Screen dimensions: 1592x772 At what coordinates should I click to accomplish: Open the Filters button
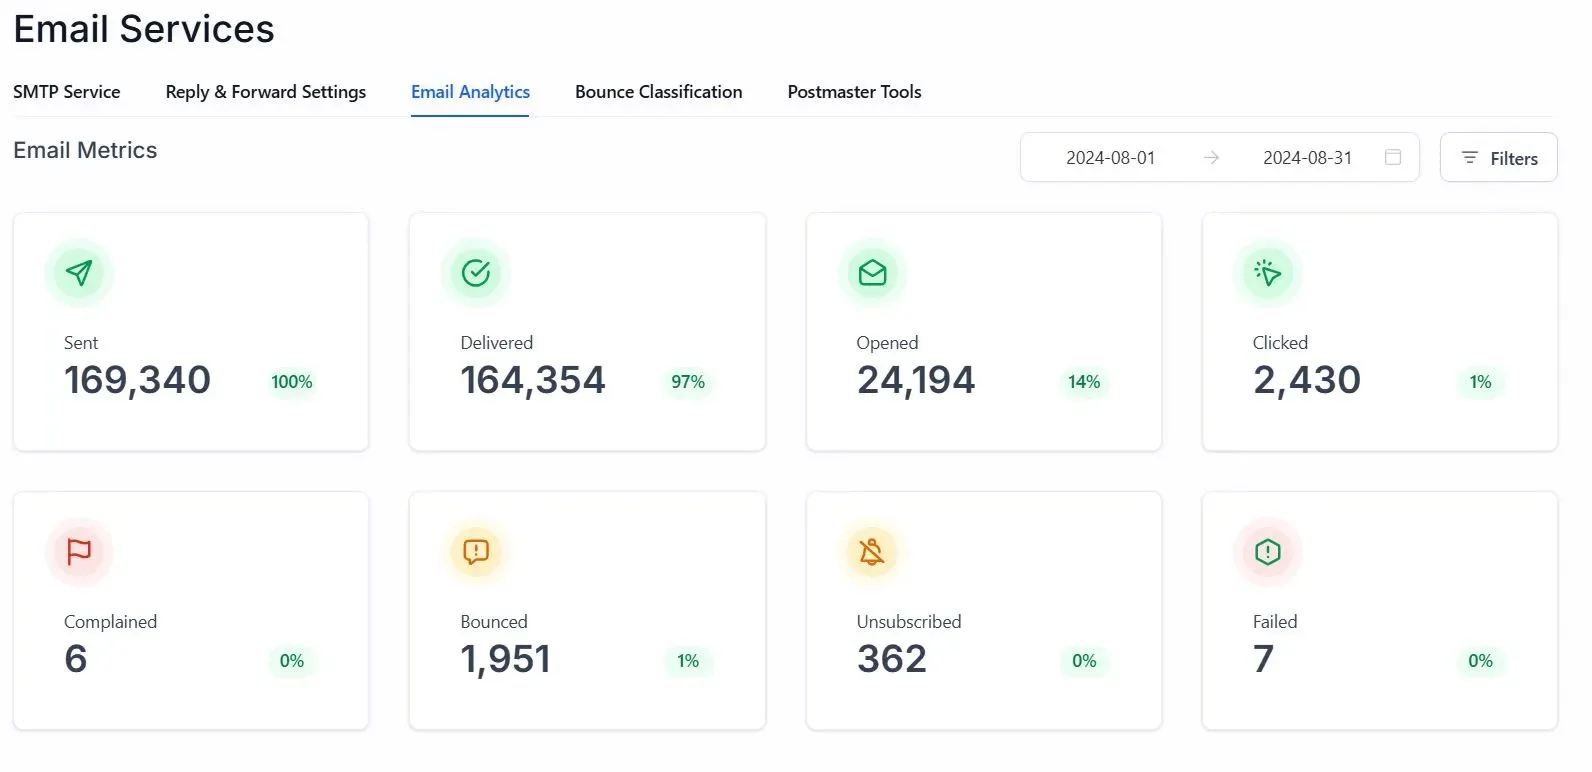click(1498, 157)
